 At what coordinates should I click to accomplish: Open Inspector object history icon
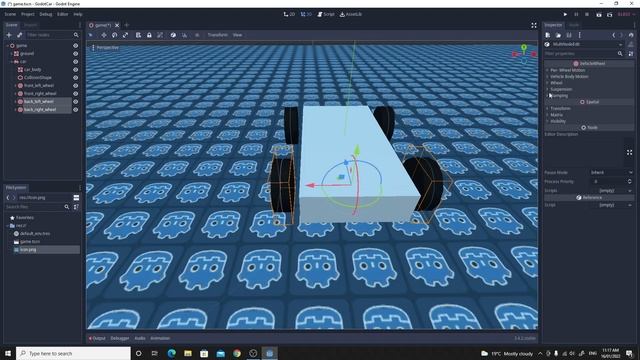[631, 35]
